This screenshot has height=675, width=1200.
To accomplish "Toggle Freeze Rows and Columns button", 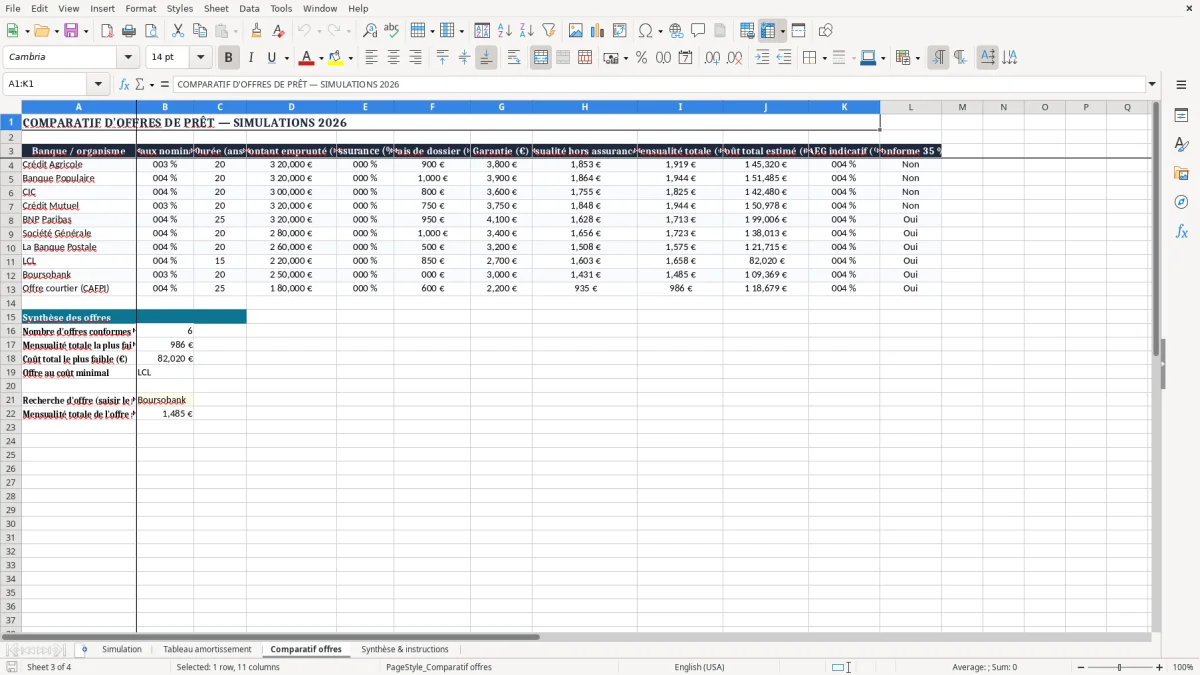I will [768, 31].
